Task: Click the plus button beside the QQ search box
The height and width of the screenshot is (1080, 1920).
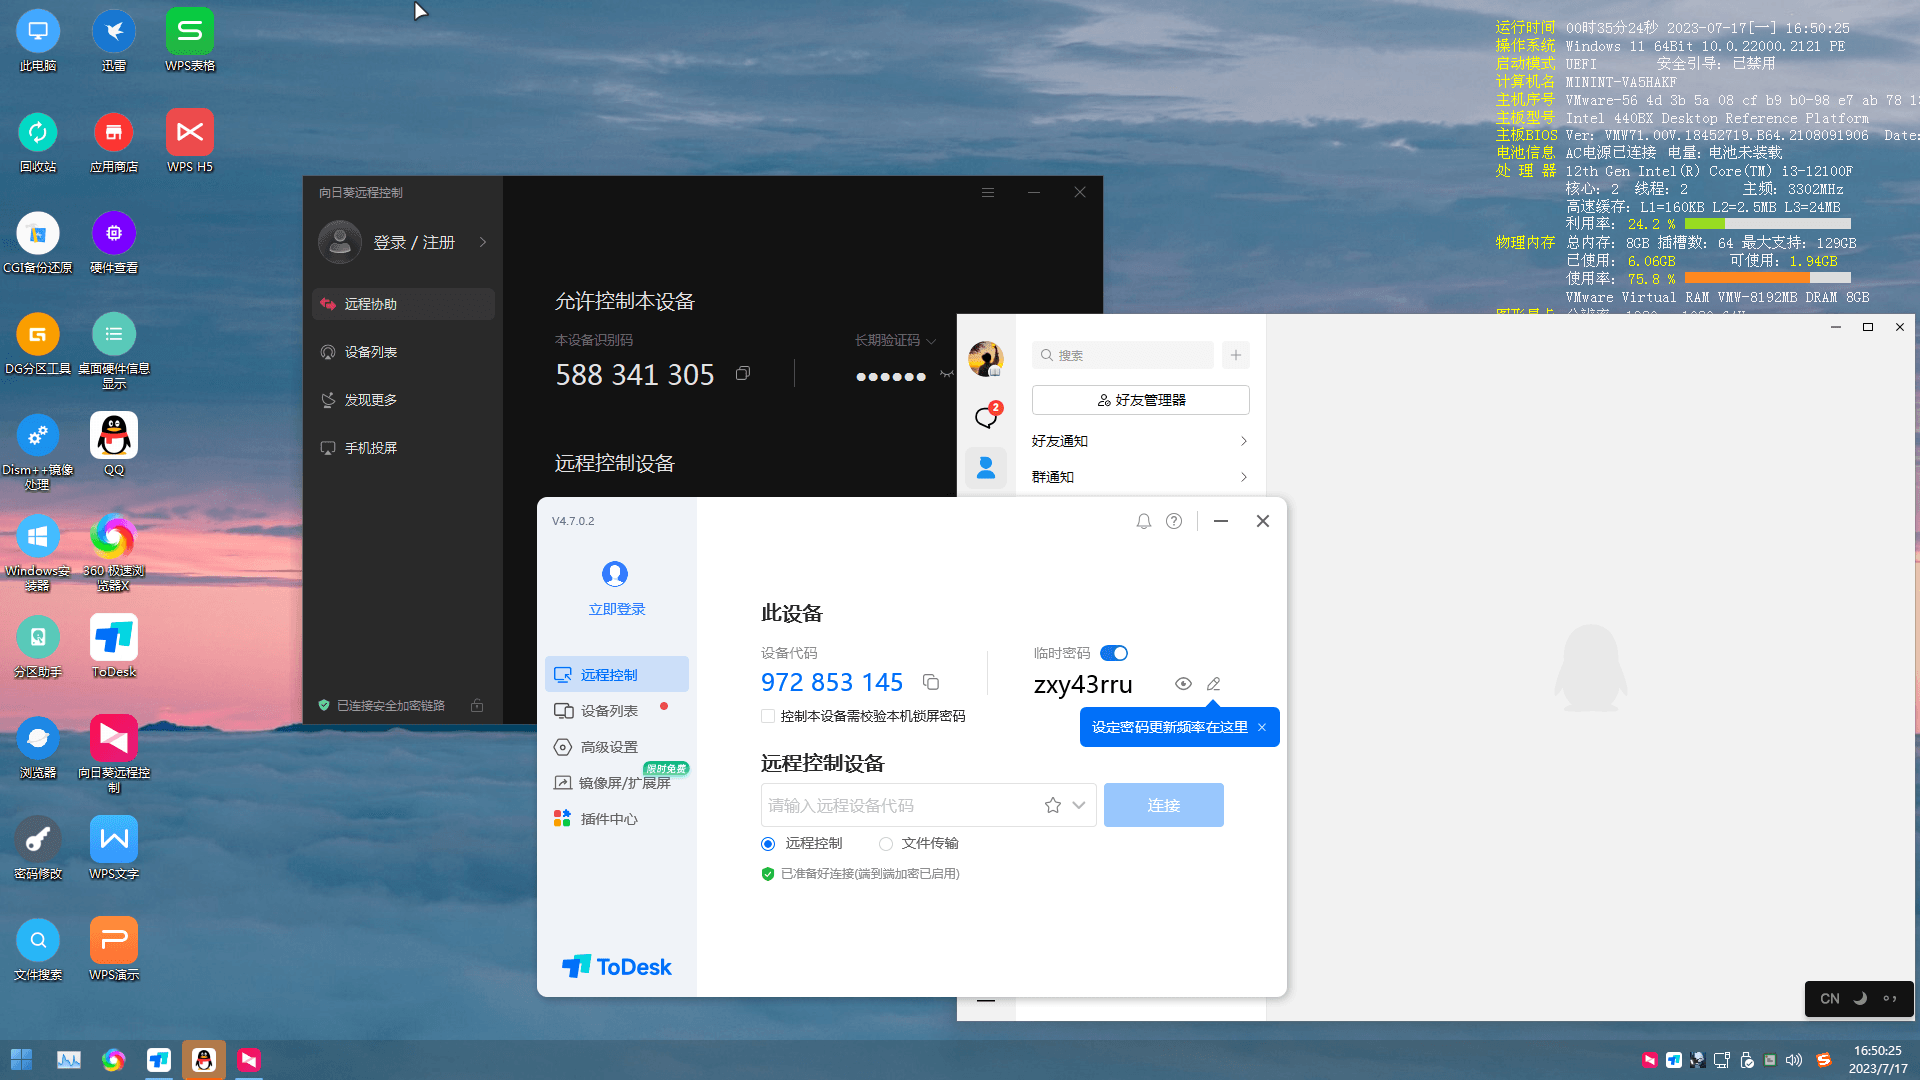Action: pos(1236,355)
